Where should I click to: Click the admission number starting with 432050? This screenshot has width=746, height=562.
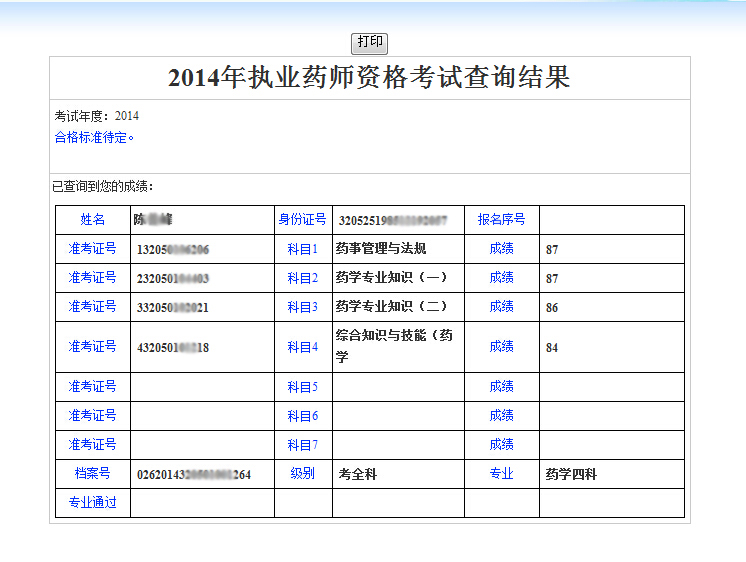pos(173,347)
